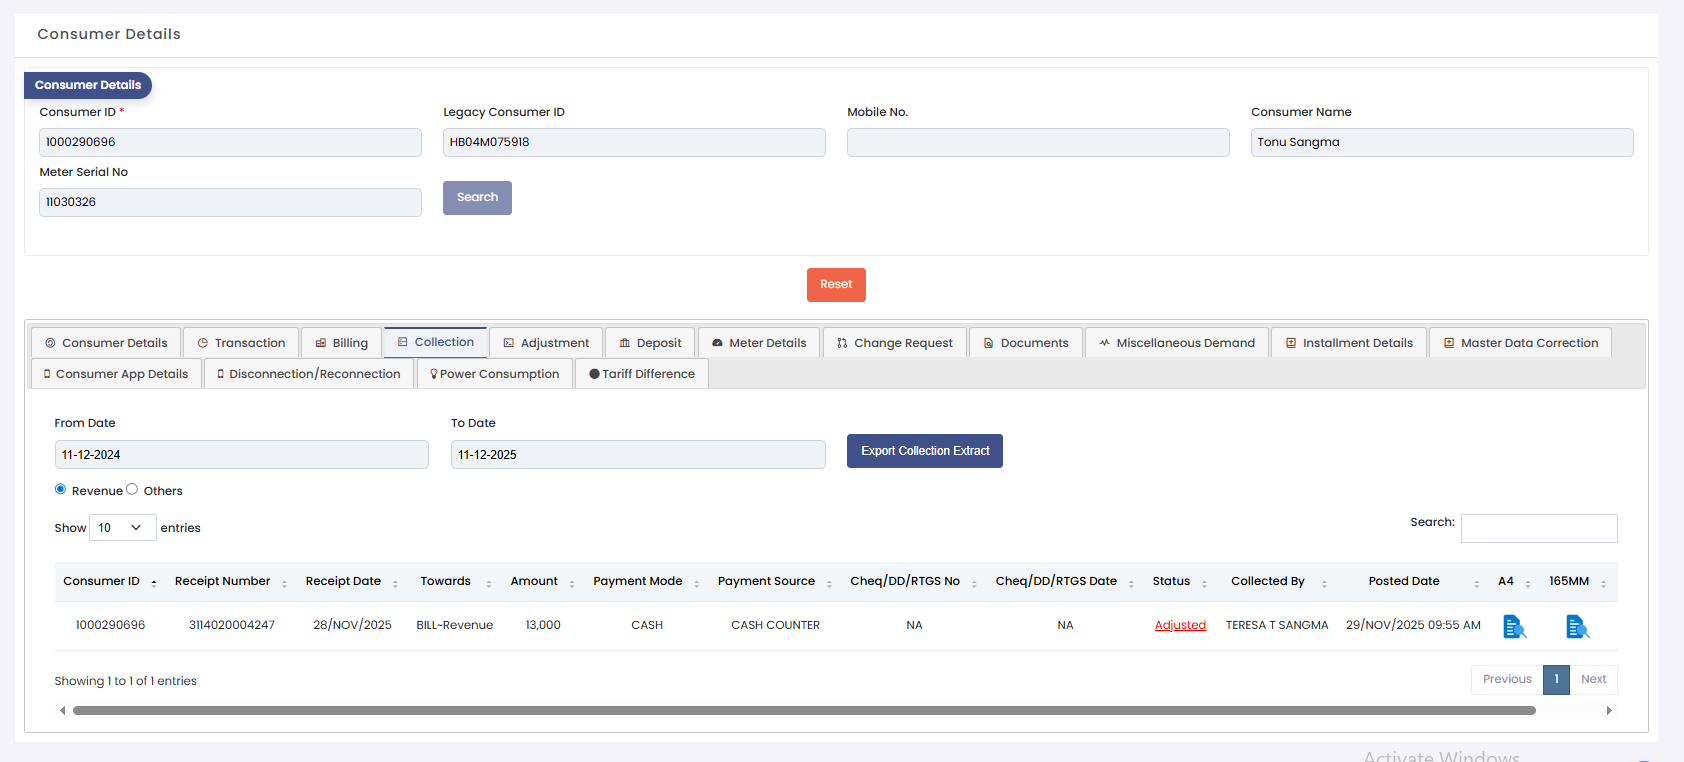This screenshot has height=762, width=1684.
Task: View the Meter Details tab
Action: (759, 343)
